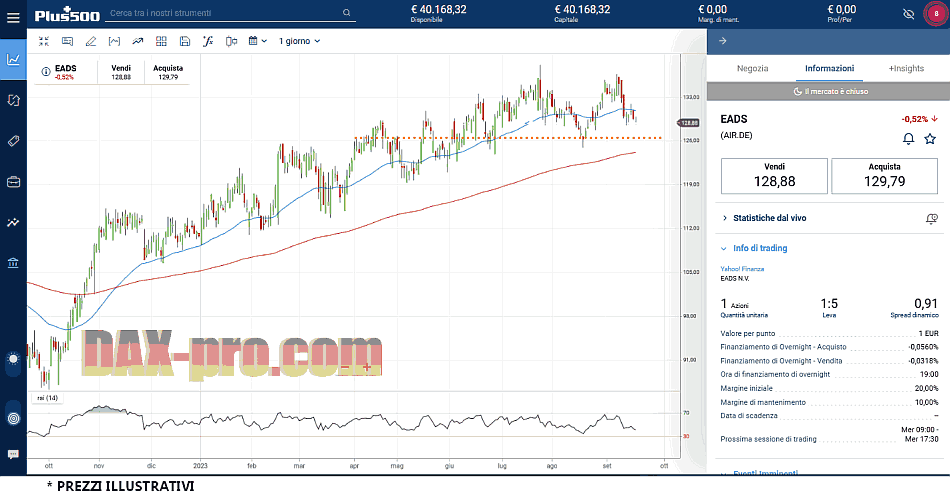Click the Disponibile € 40.168,32 balance

click(439, 13)
